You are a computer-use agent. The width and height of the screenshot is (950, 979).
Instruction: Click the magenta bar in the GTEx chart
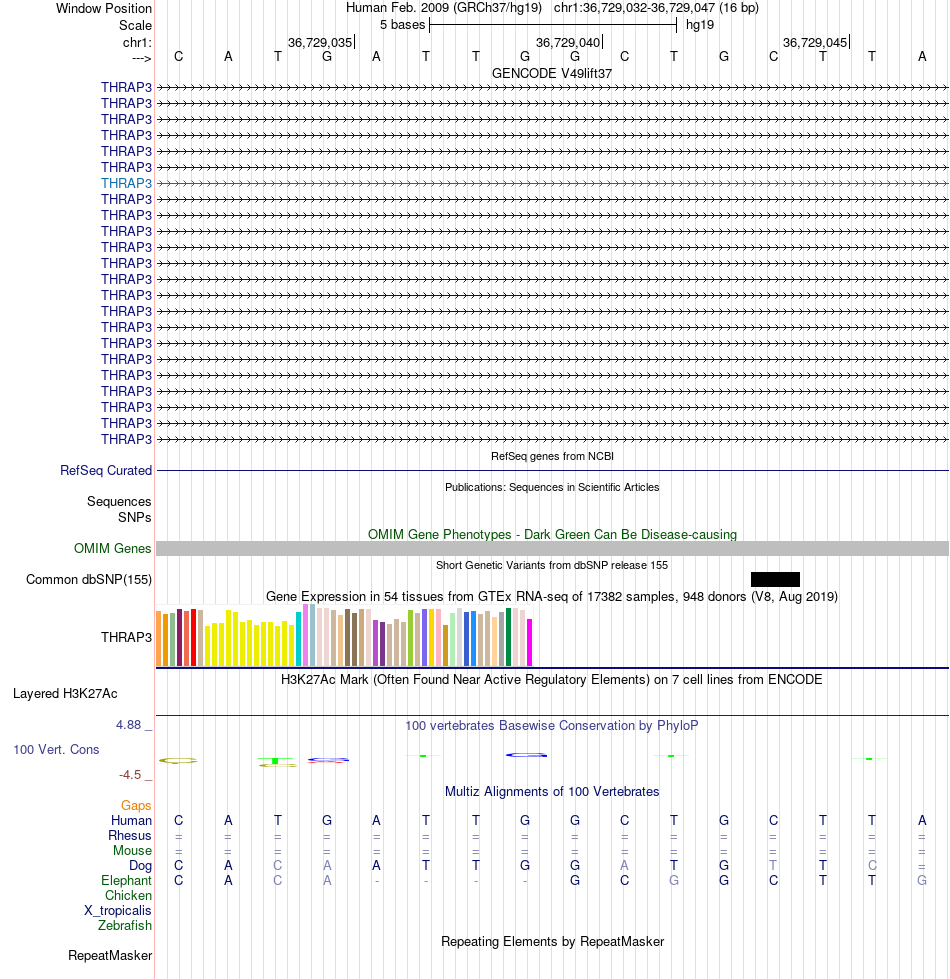click(x=529, y=642)
